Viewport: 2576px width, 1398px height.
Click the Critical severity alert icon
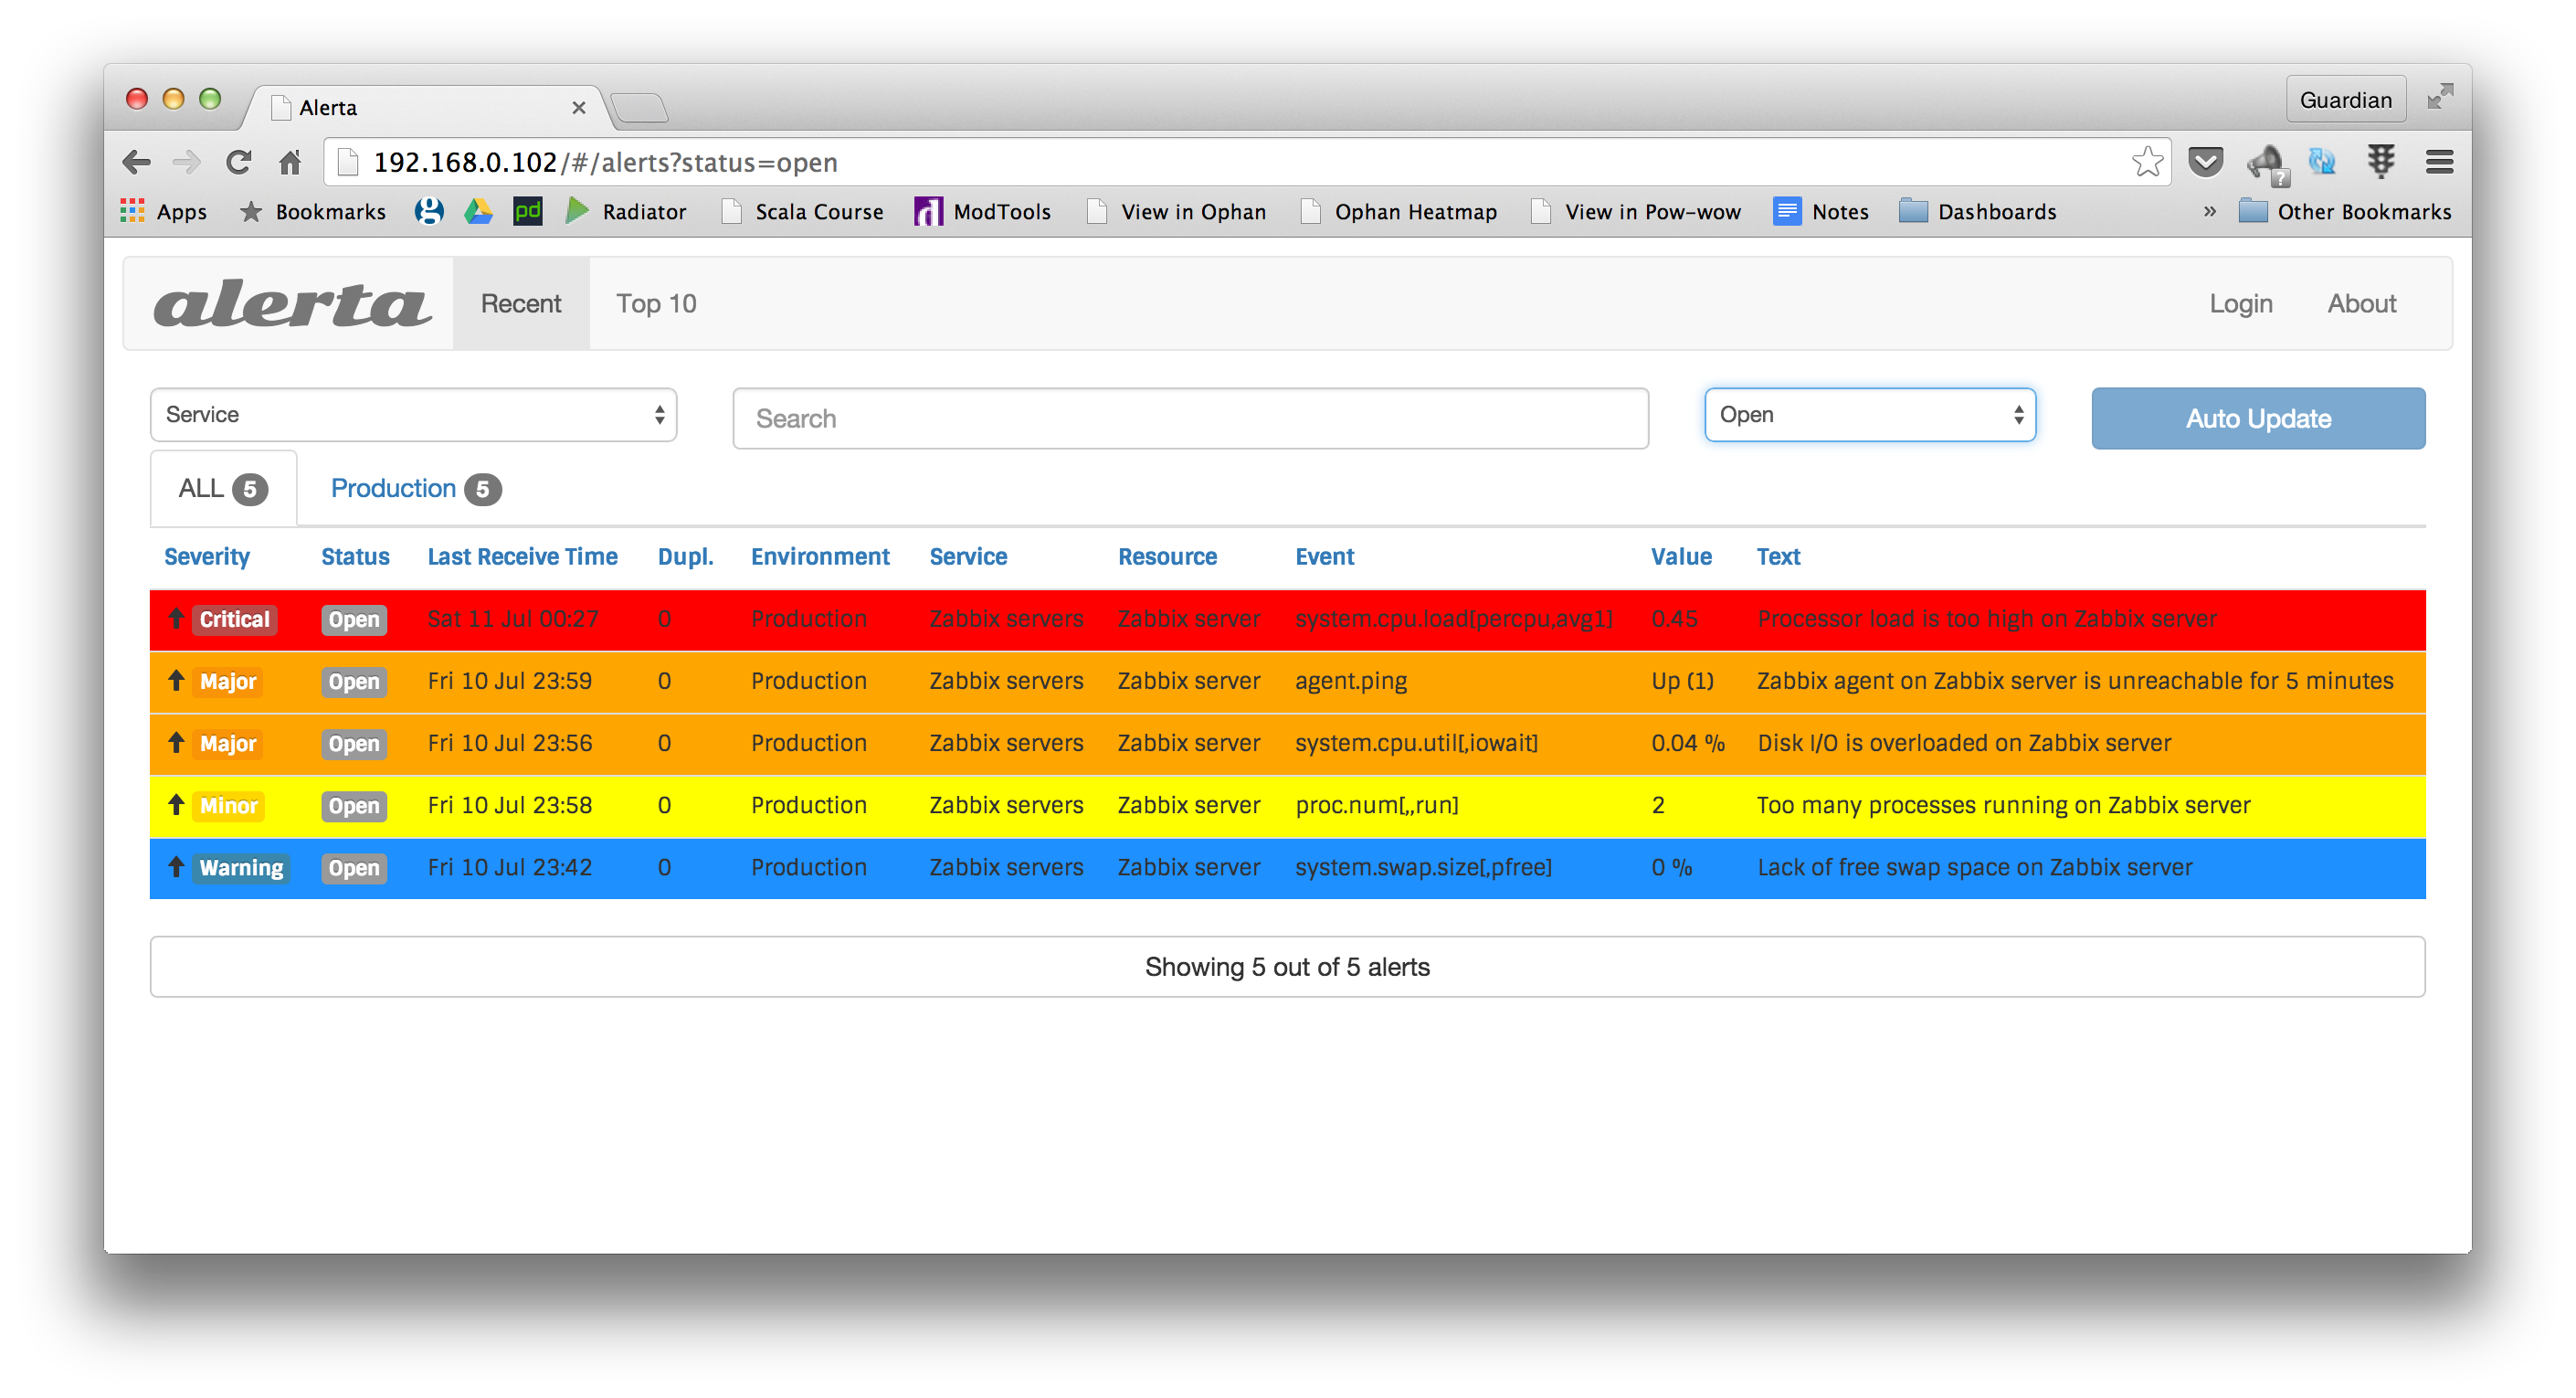pyautogui.click(x=174, y=618)
